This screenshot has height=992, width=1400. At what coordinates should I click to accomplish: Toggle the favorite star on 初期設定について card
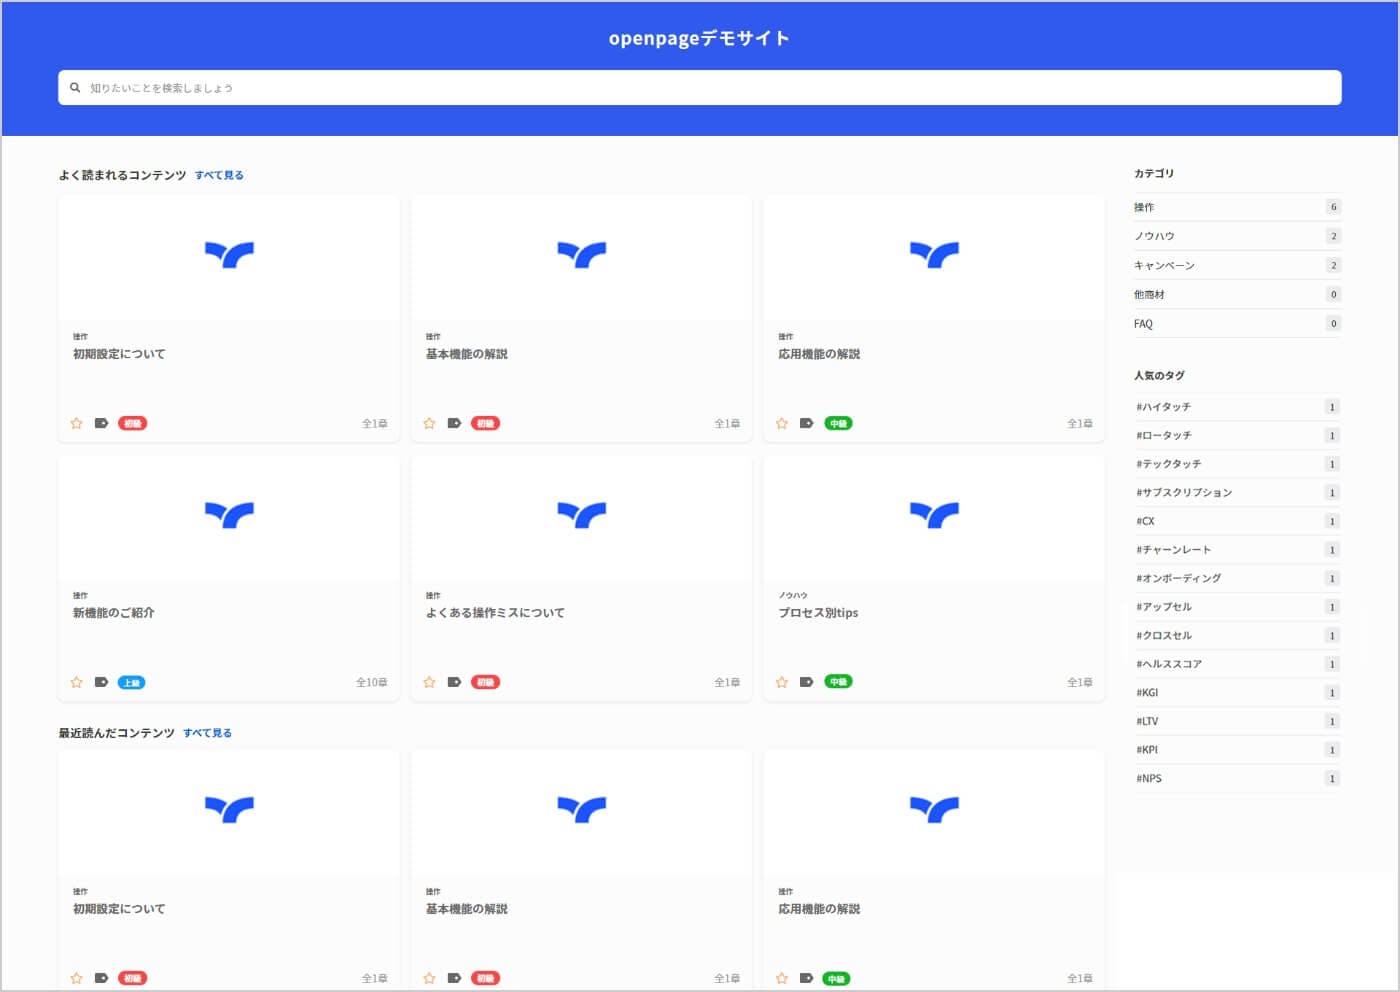click(76, 423)
